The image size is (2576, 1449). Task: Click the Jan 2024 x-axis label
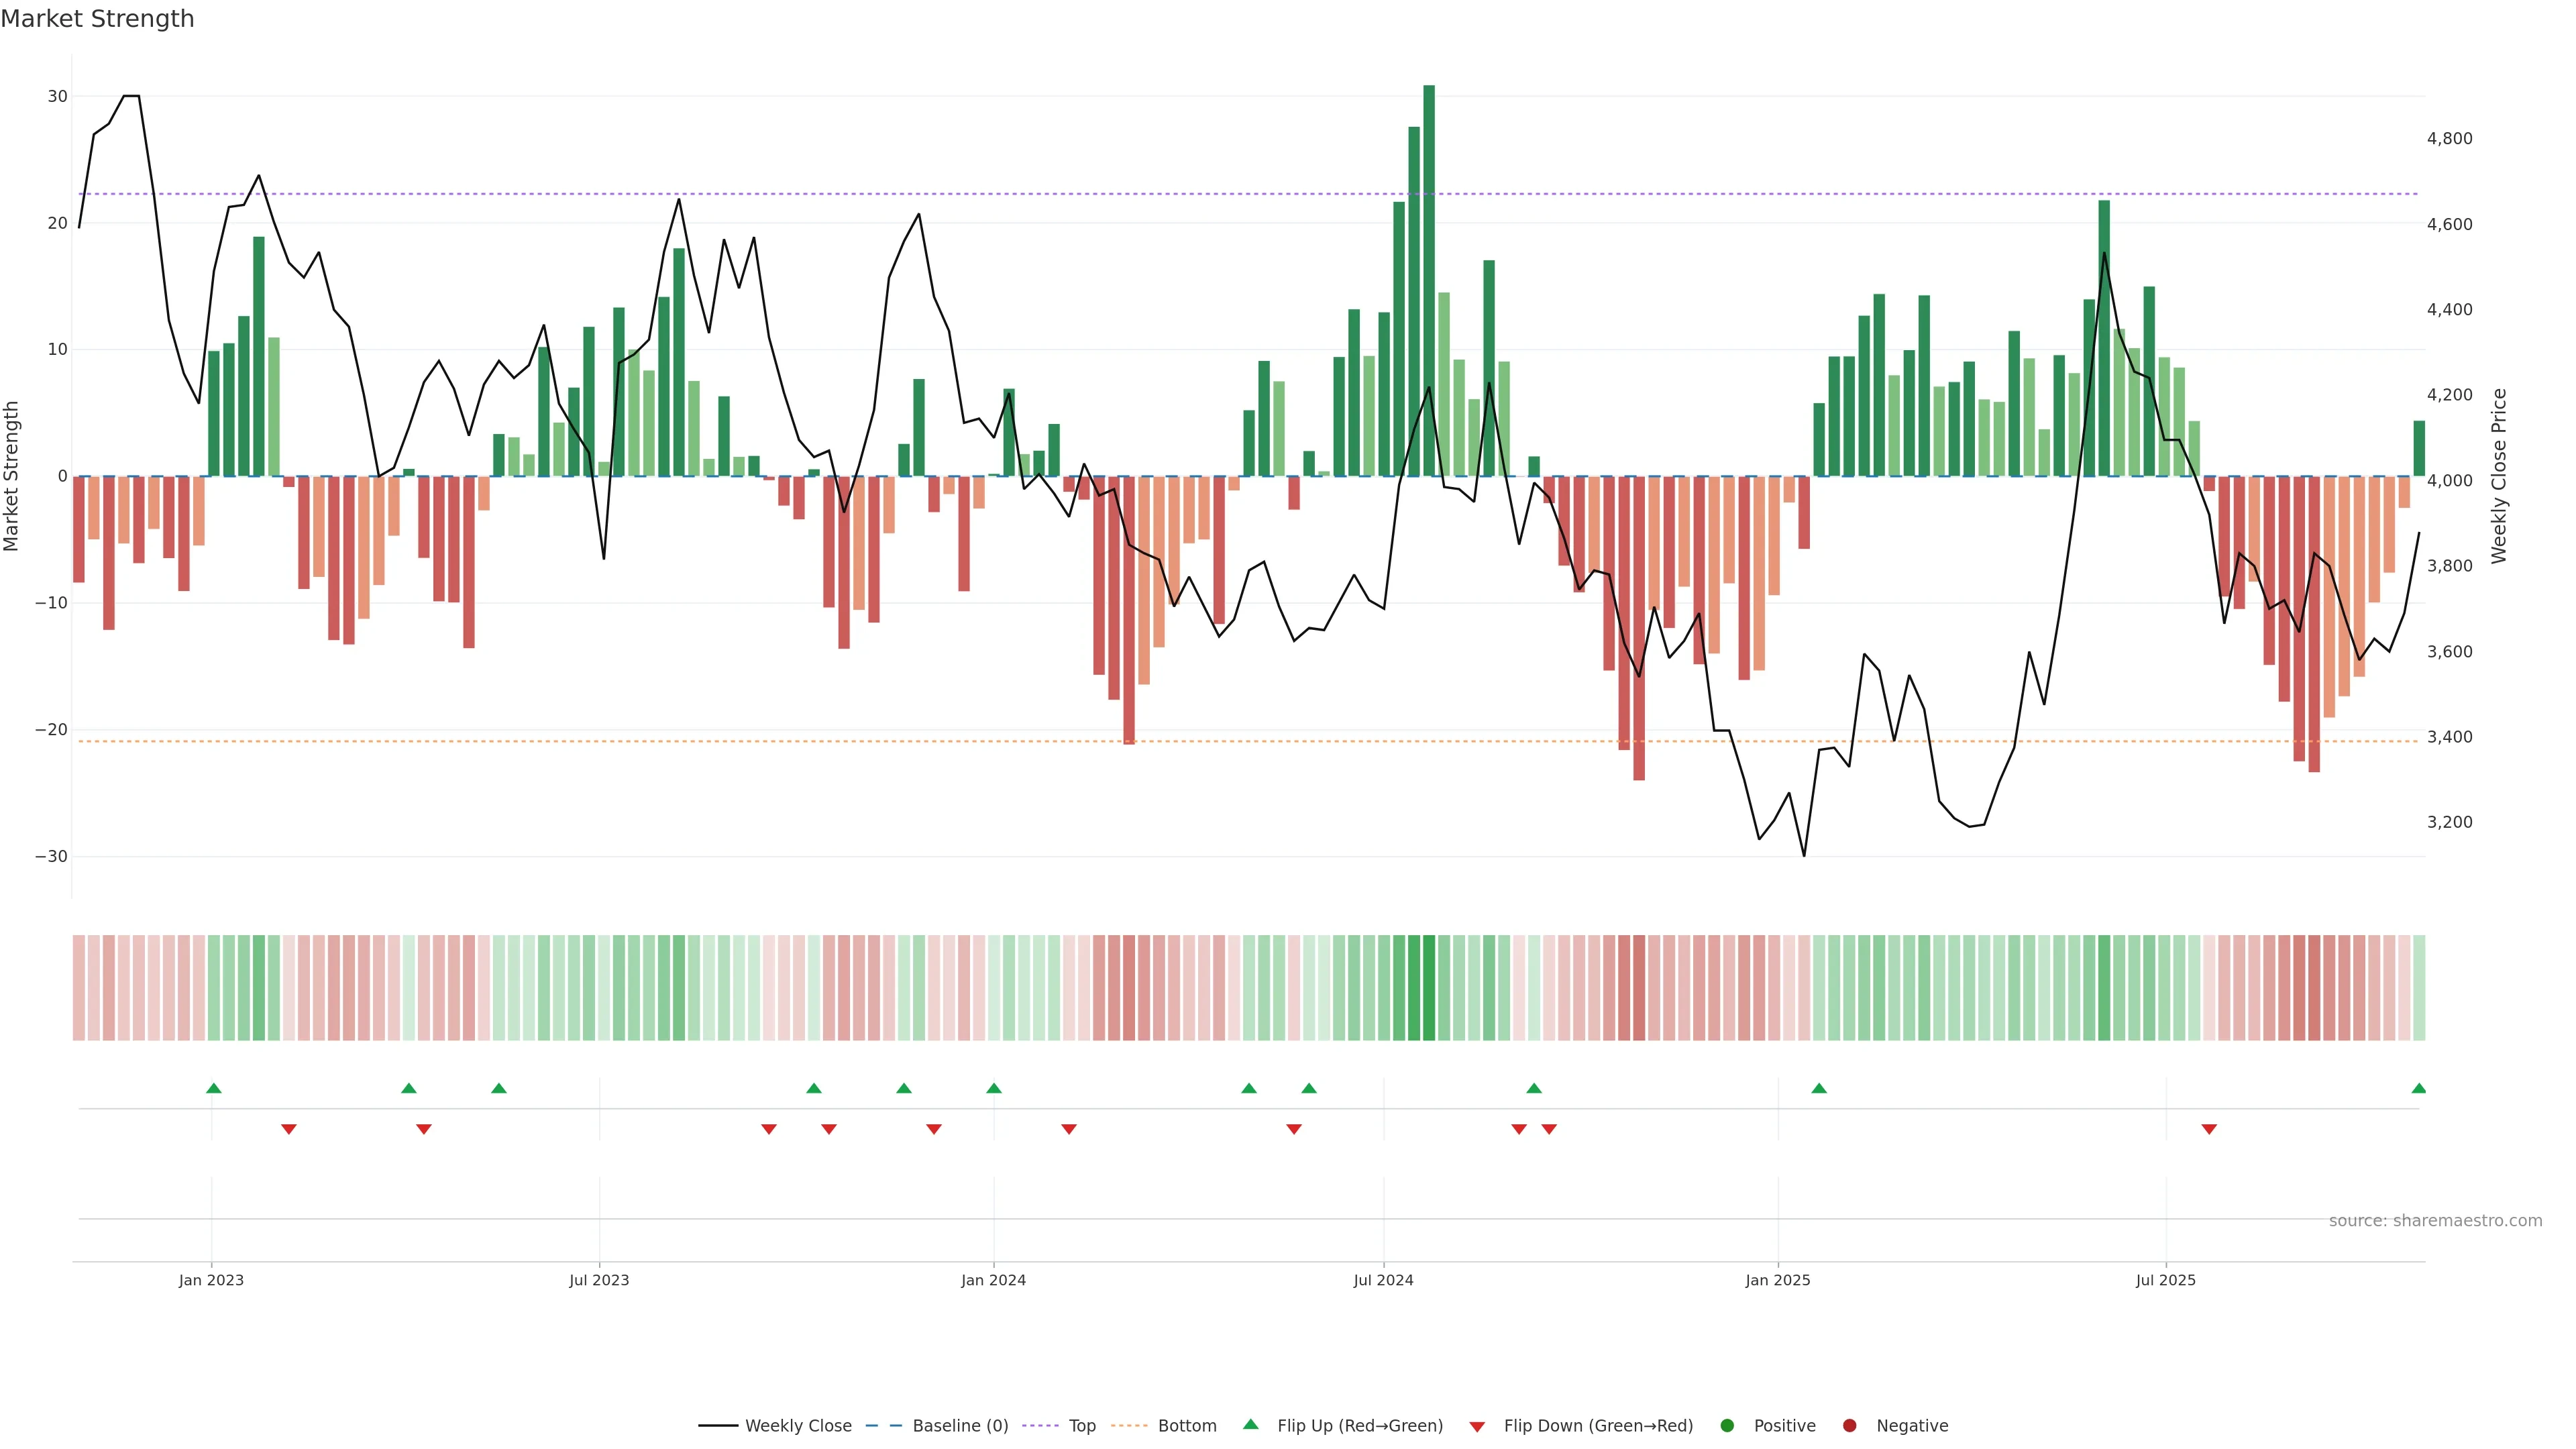[x=993, y=1280]
